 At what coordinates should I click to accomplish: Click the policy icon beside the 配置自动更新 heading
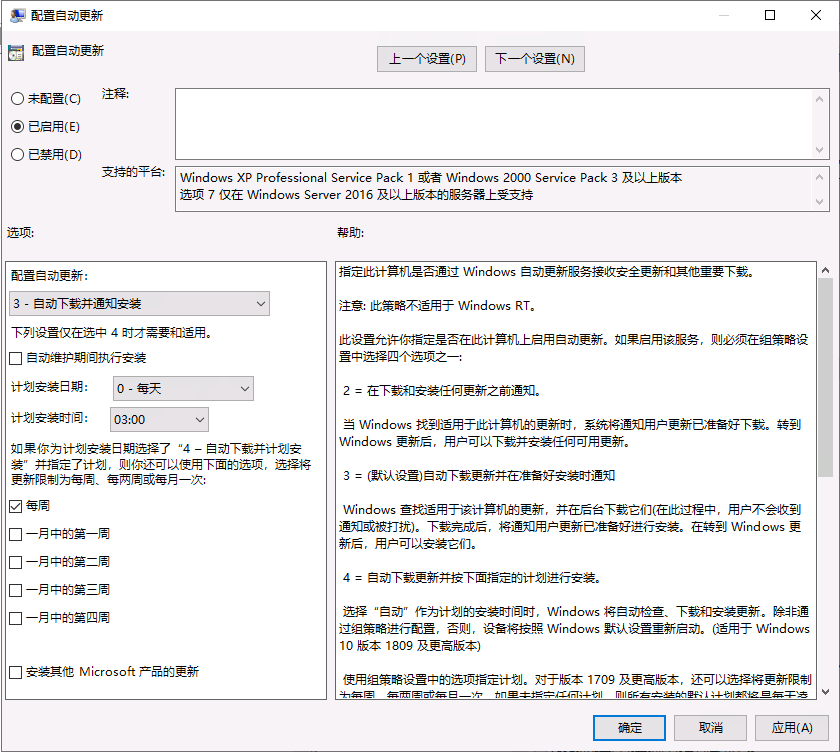(x=16, y=52)
